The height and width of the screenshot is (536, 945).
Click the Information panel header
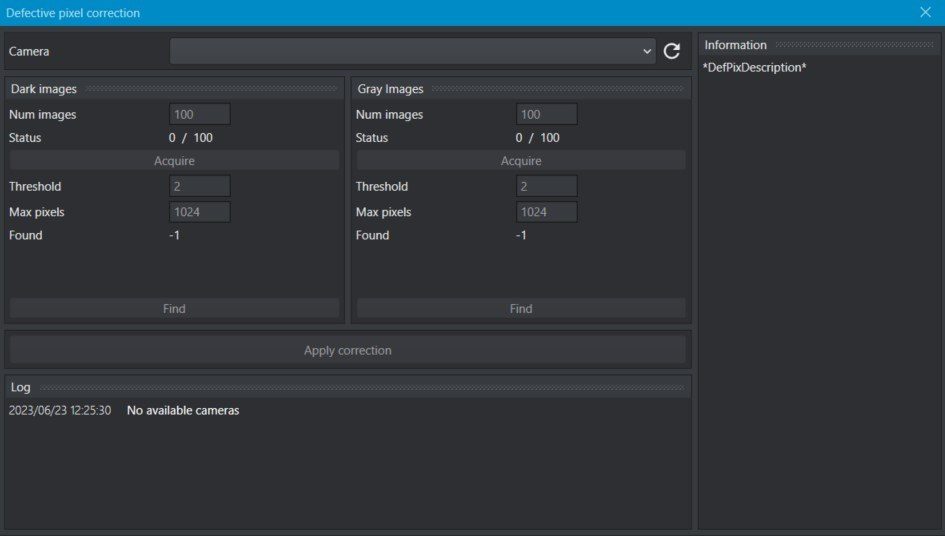click(x=736, y=45)
